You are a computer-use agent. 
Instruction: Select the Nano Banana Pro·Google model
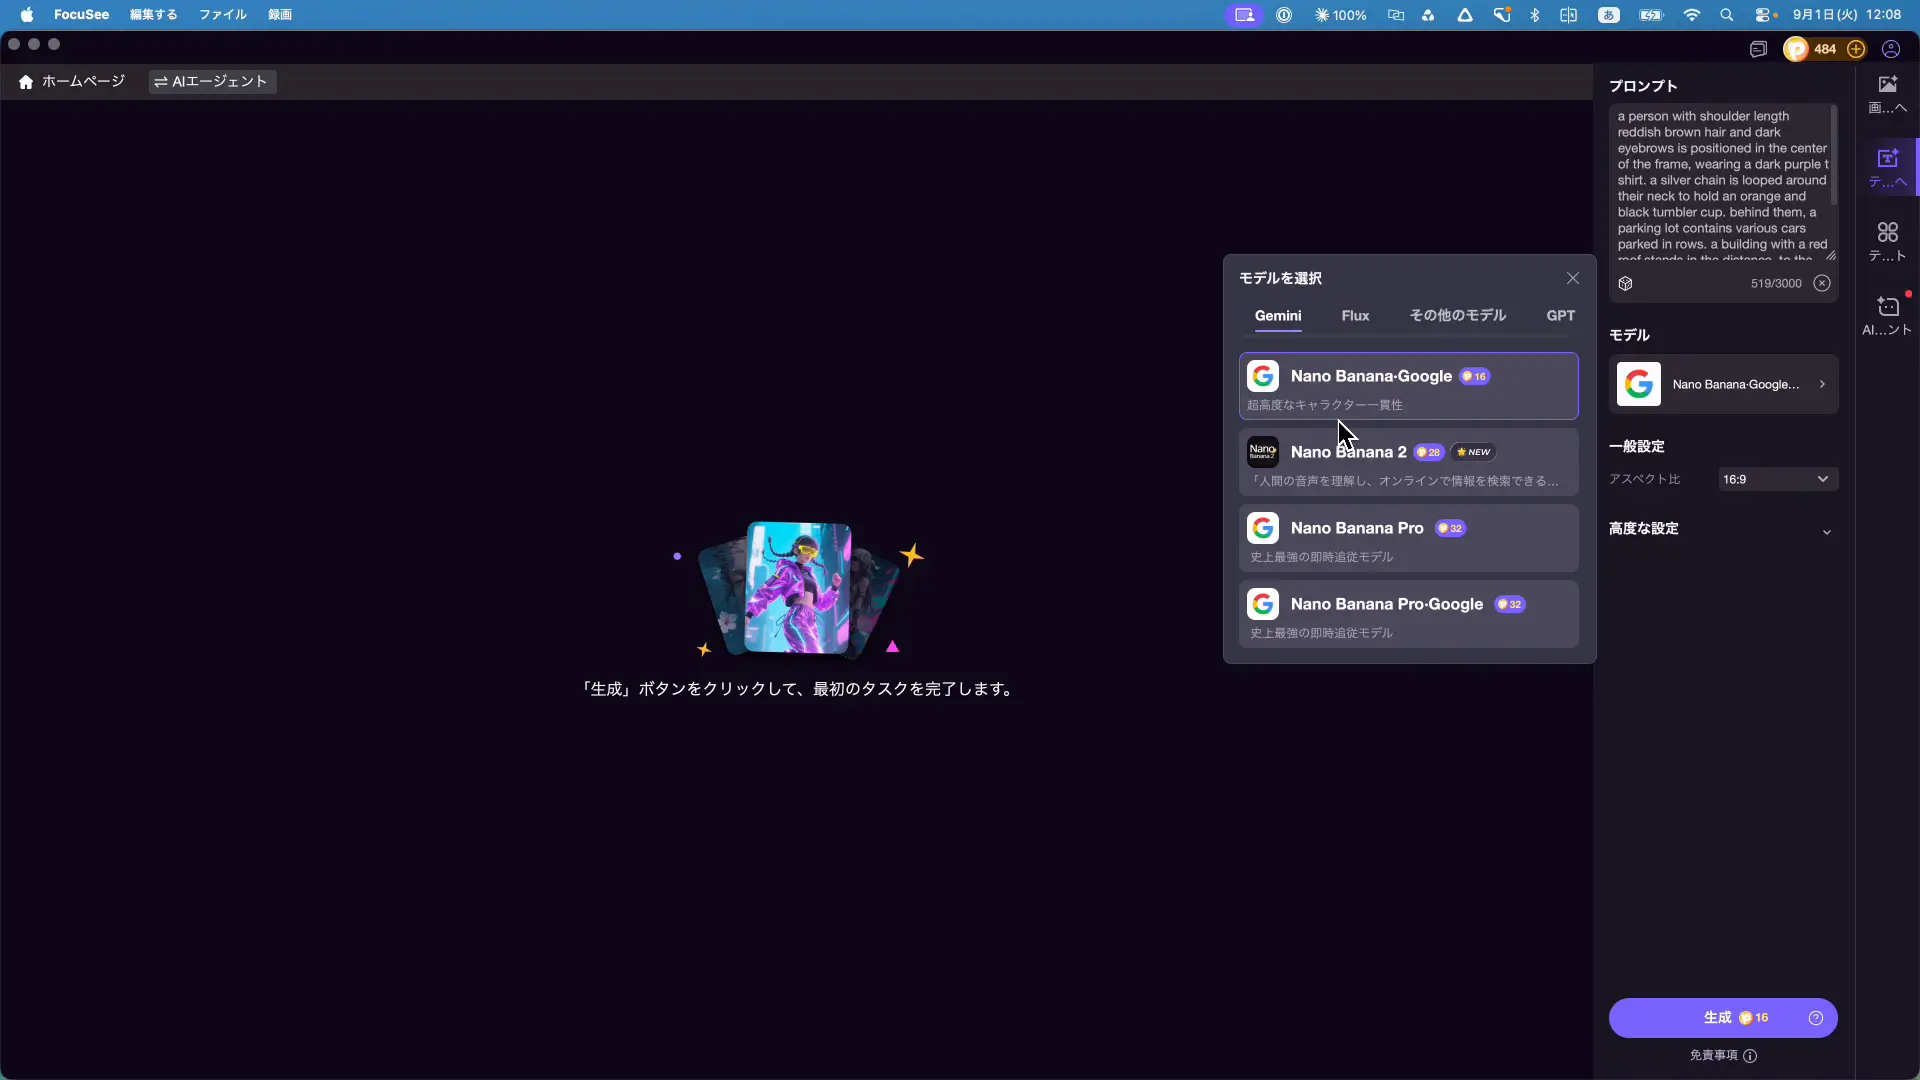[1408, 614]
